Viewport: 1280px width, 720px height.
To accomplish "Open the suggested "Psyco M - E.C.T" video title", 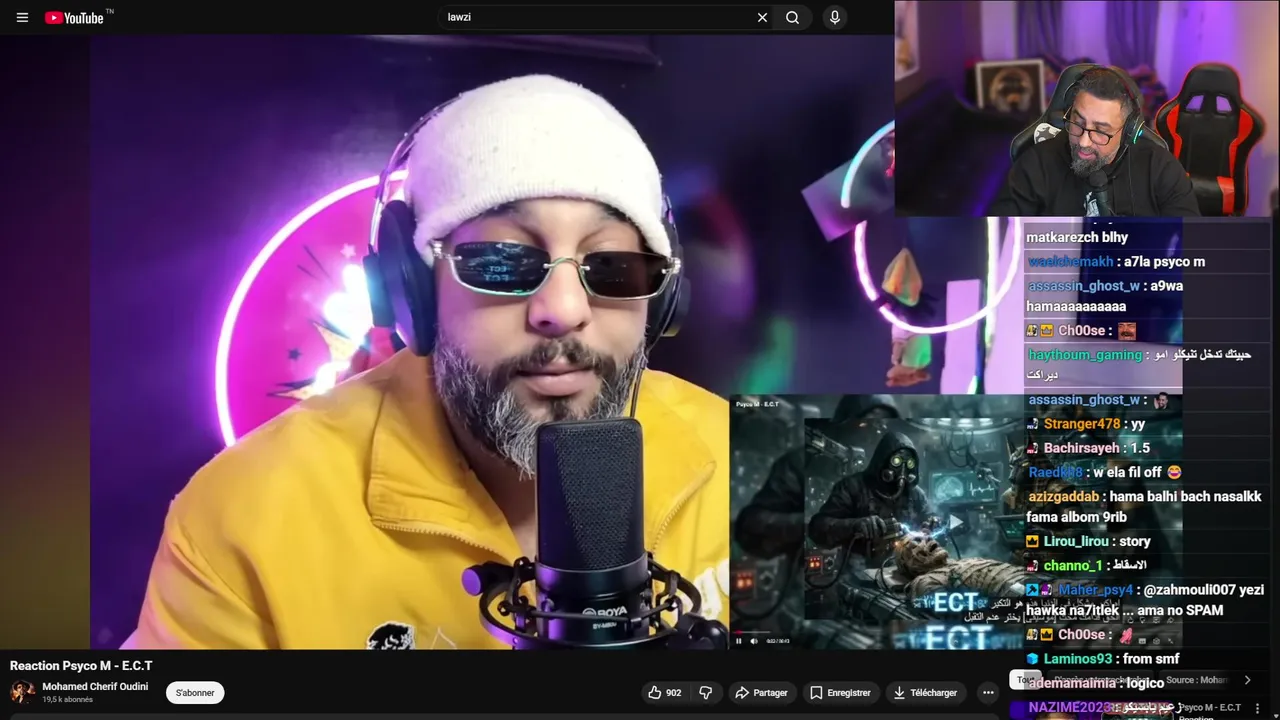I will click(1210, 708).
